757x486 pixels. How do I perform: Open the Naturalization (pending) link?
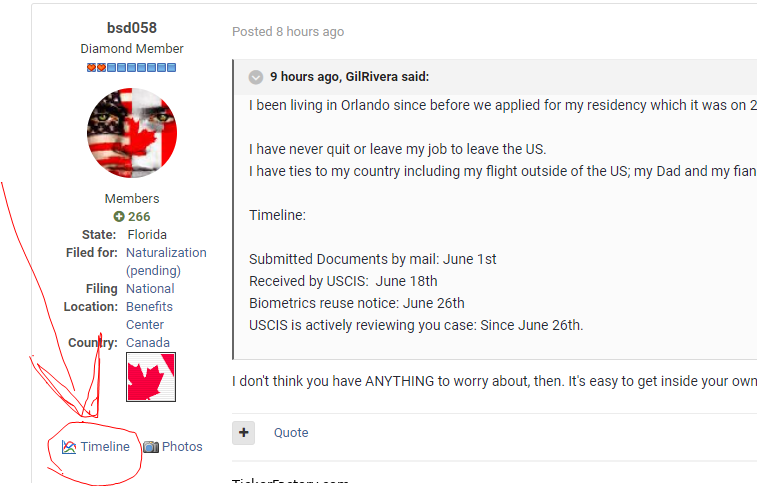click(166, 262)
